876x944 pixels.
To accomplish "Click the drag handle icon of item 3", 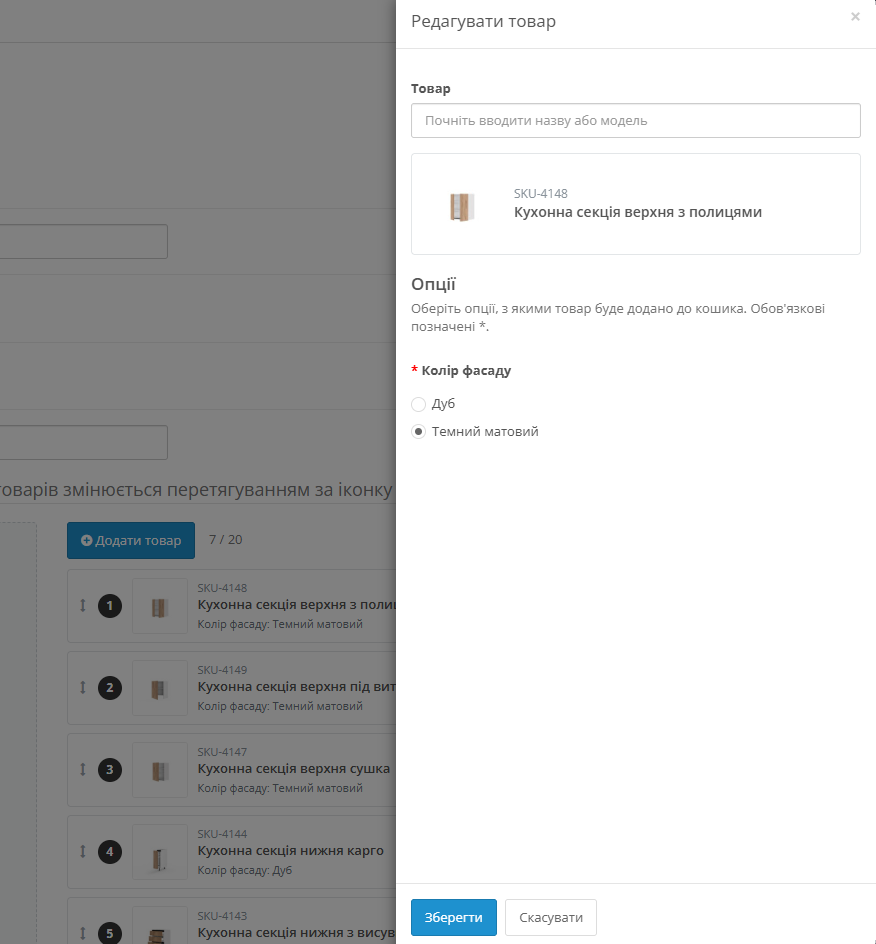I will 83,769.
